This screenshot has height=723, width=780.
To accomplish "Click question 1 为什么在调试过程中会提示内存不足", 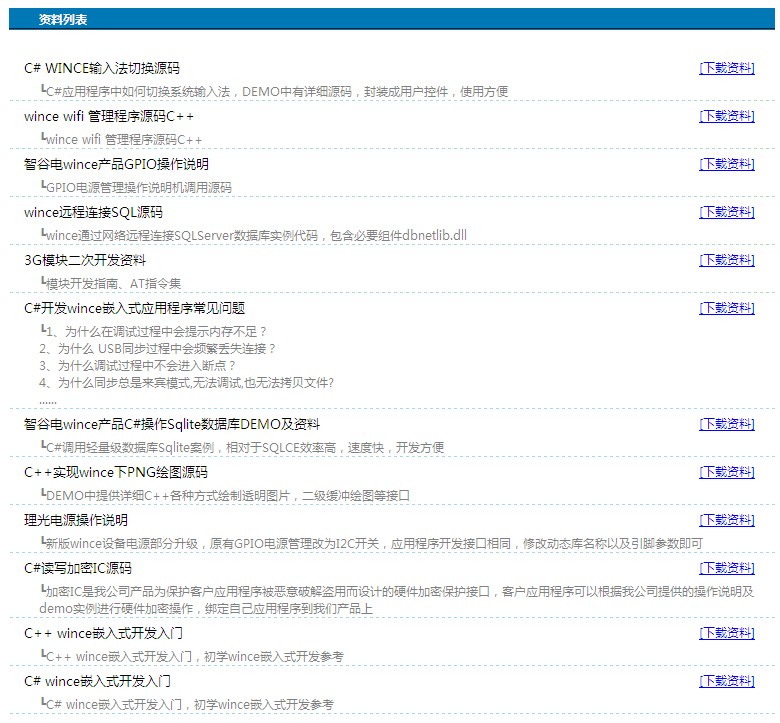I will tap(154, 331).
